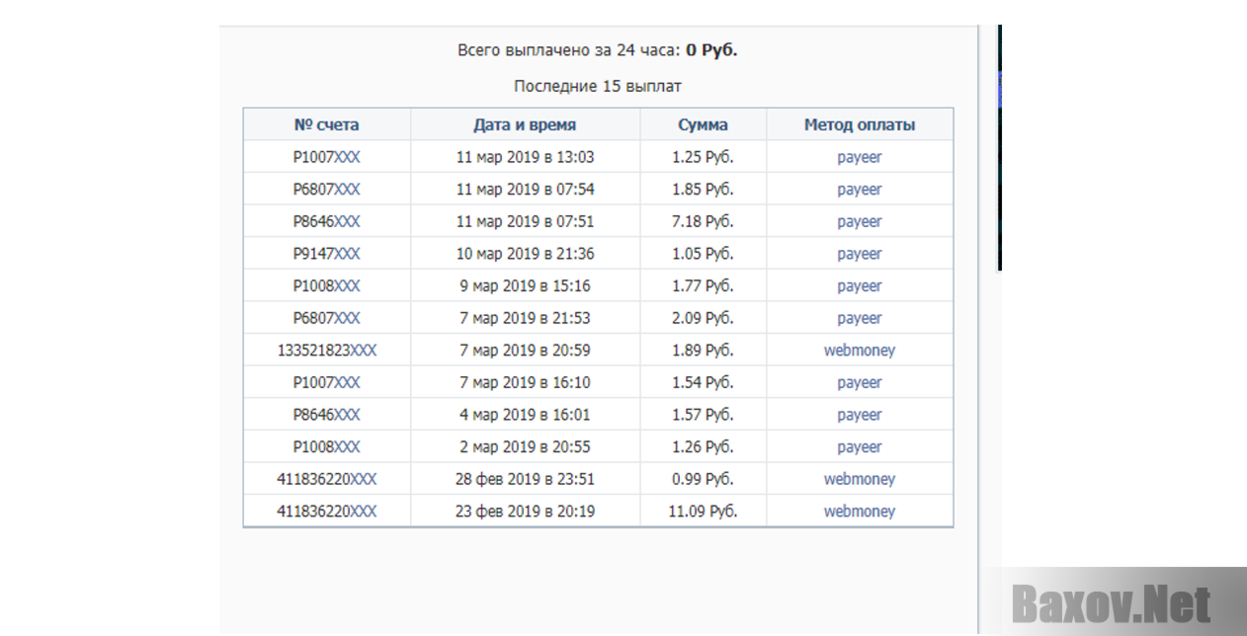The width and height of the screenshot is (1247, 636).
Task: Open payeer link in the 1.25 Руб. row
Action: [860, 157]
